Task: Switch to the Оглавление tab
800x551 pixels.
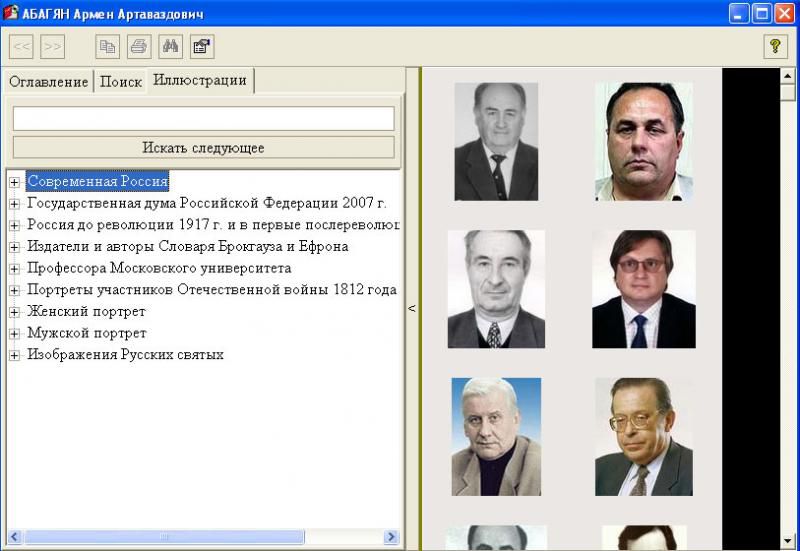Action: click(x=48, y=82)
